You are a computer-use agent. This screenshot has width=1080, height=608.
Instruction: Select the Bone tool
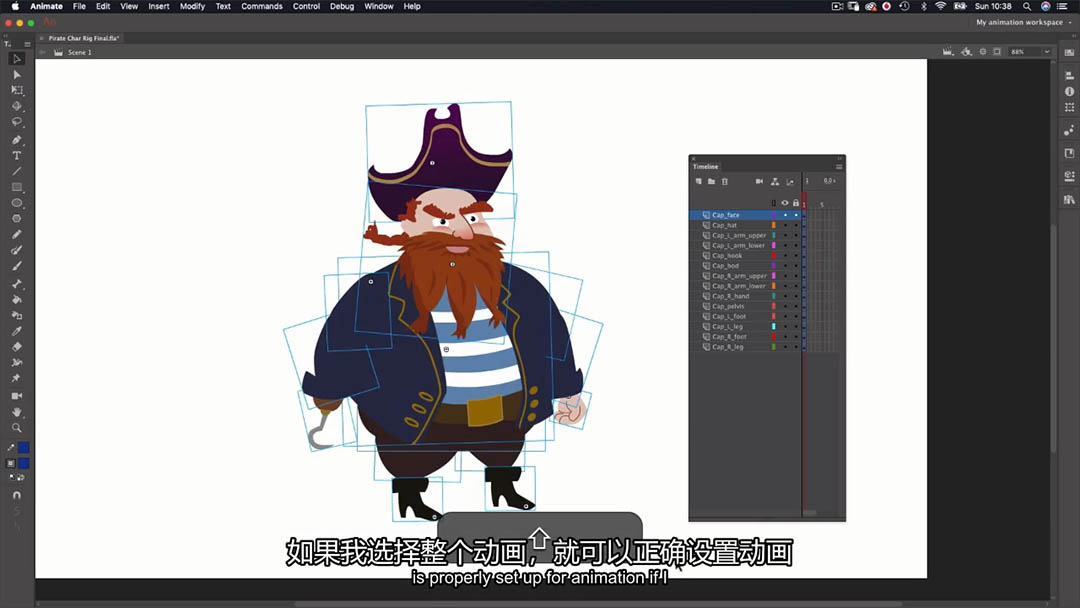click(17, 284)
